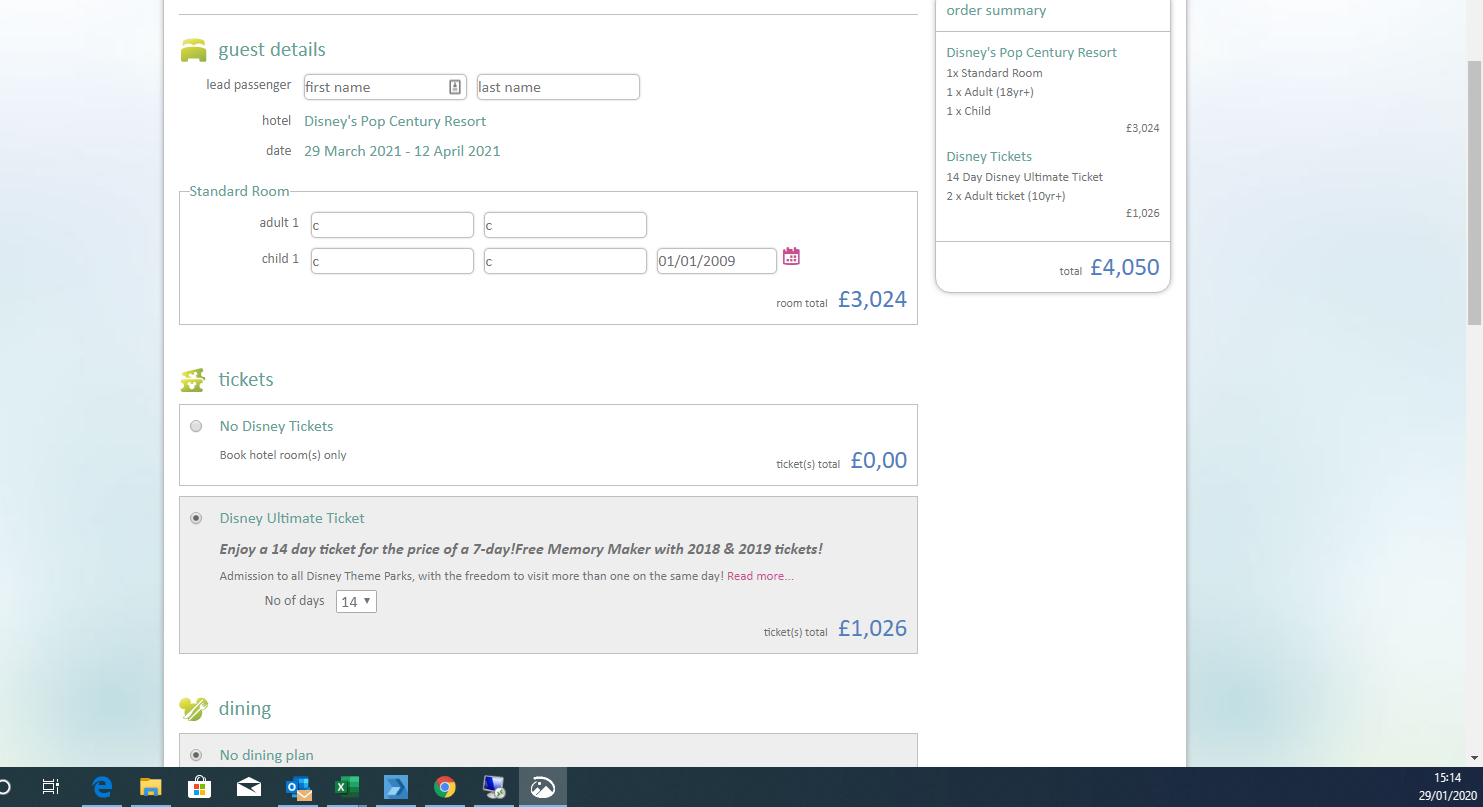Select the No dining plan radio button

(196, 755)
